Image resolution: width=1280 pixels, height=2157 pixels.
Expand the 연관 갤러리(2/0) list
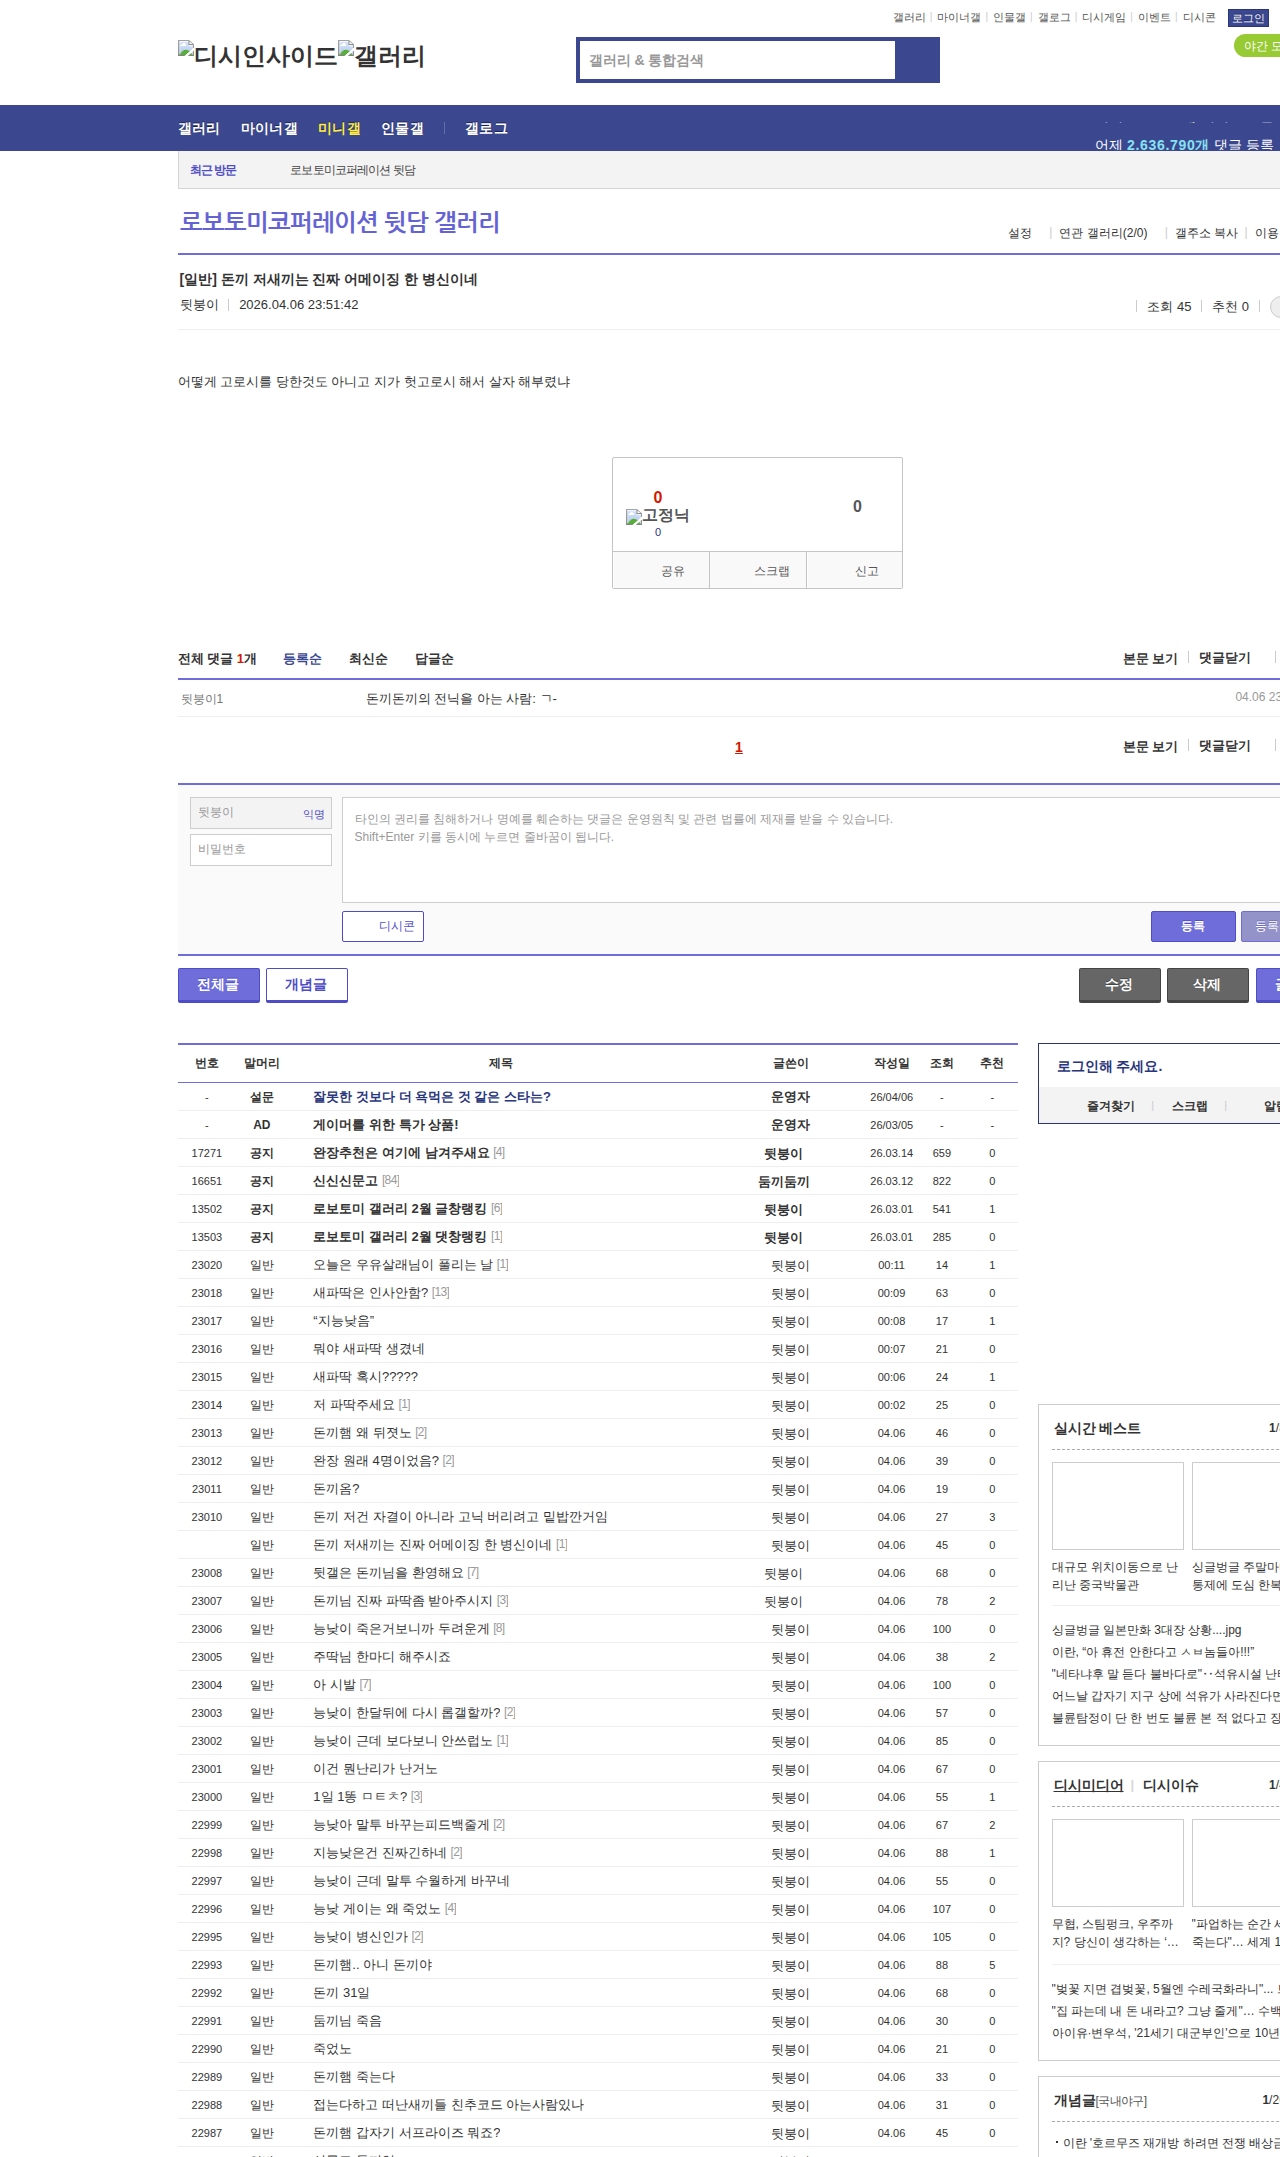(x=1102, y=233)
